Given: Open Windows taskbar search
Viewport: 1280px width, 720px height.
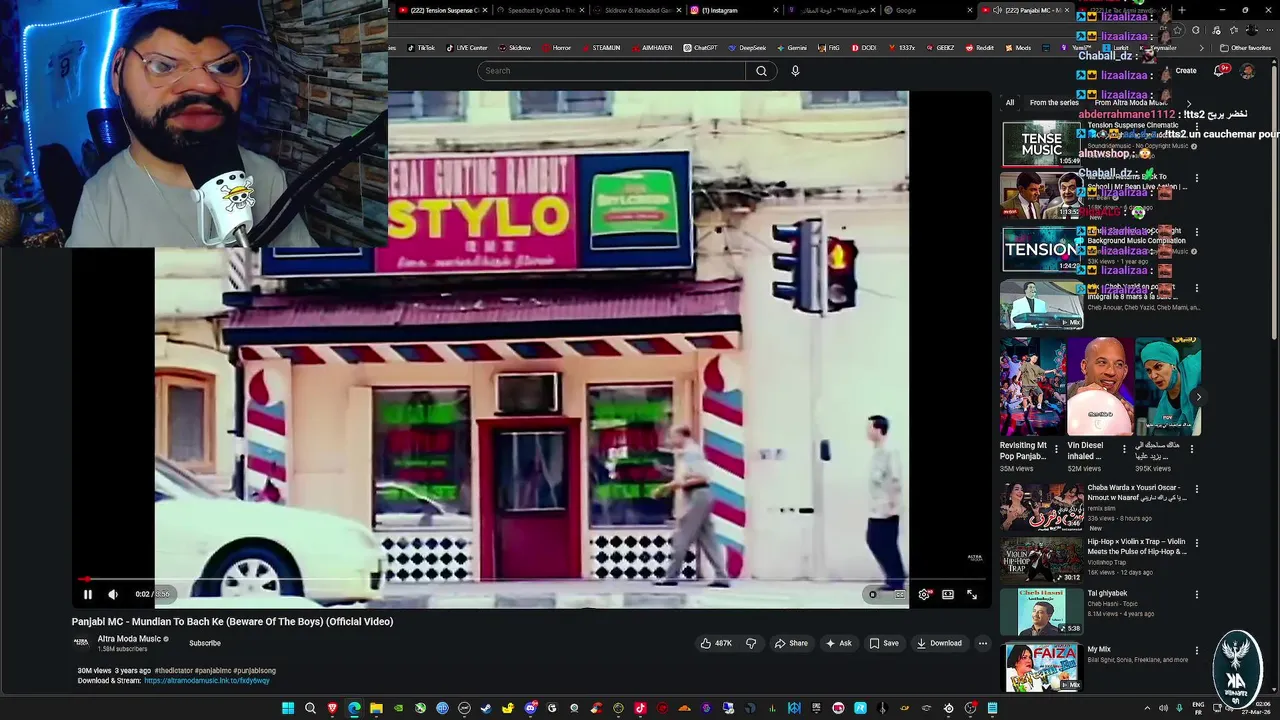Looking at the screenshot, I should [x=310, y=708].
